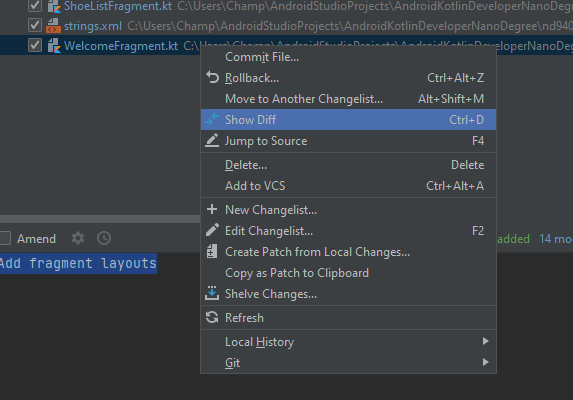
Task: Select Copy as Patch to Clipboard
Action: click(348, 273)
